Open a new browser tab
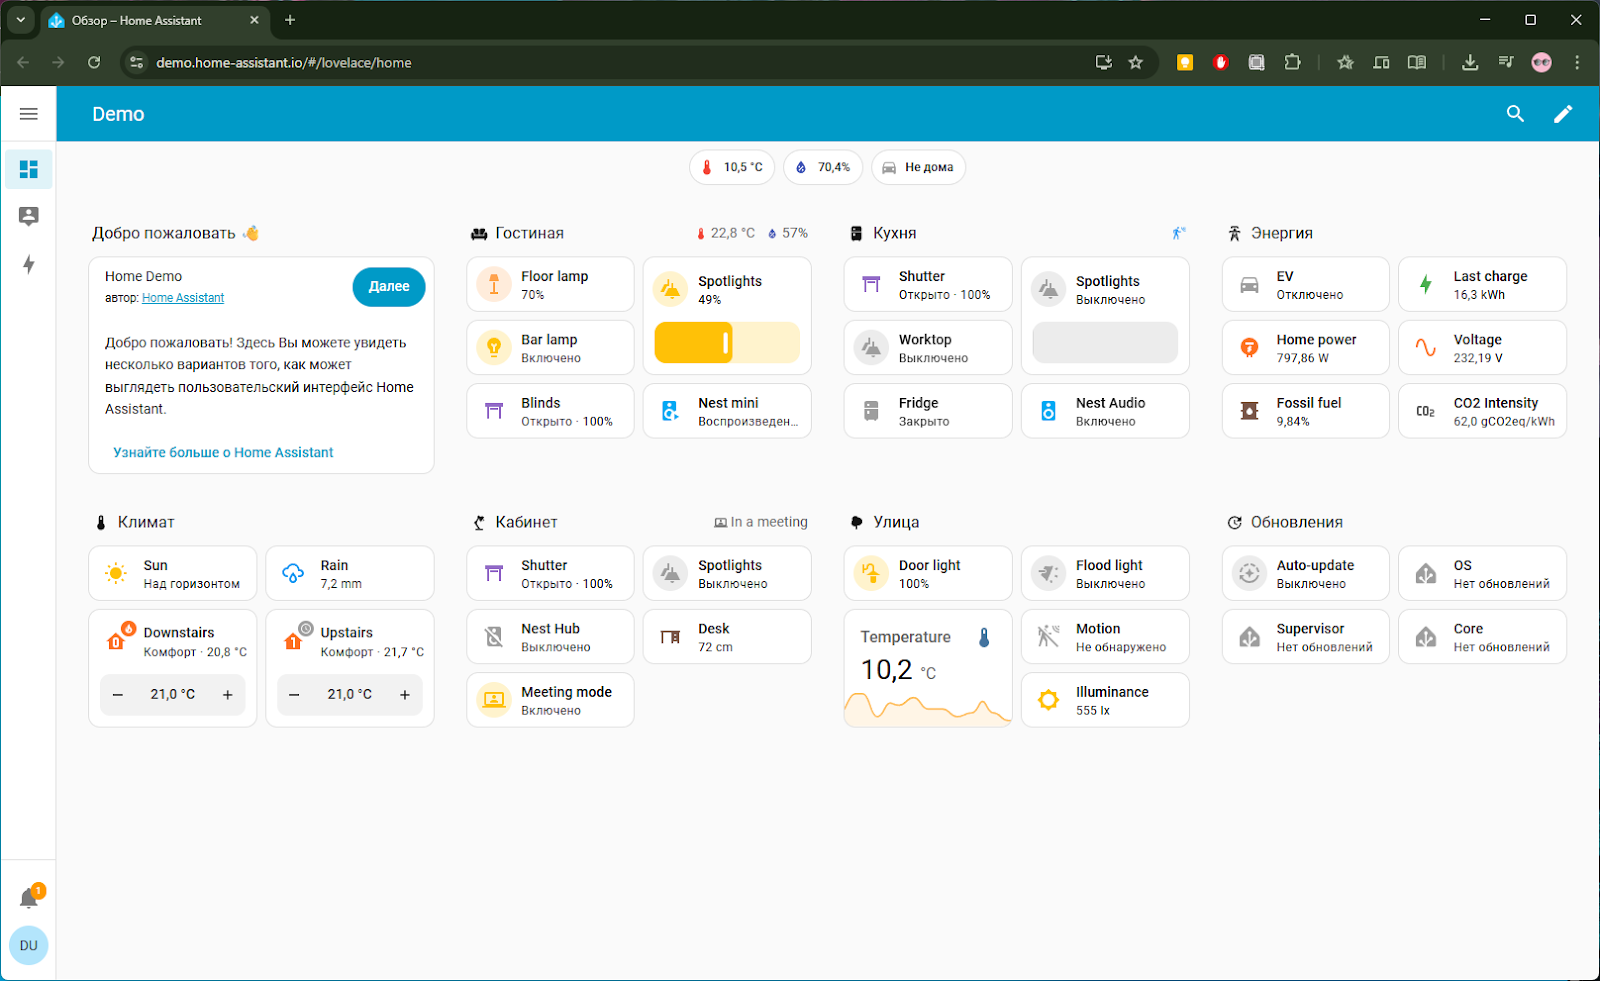 point(290,20)
